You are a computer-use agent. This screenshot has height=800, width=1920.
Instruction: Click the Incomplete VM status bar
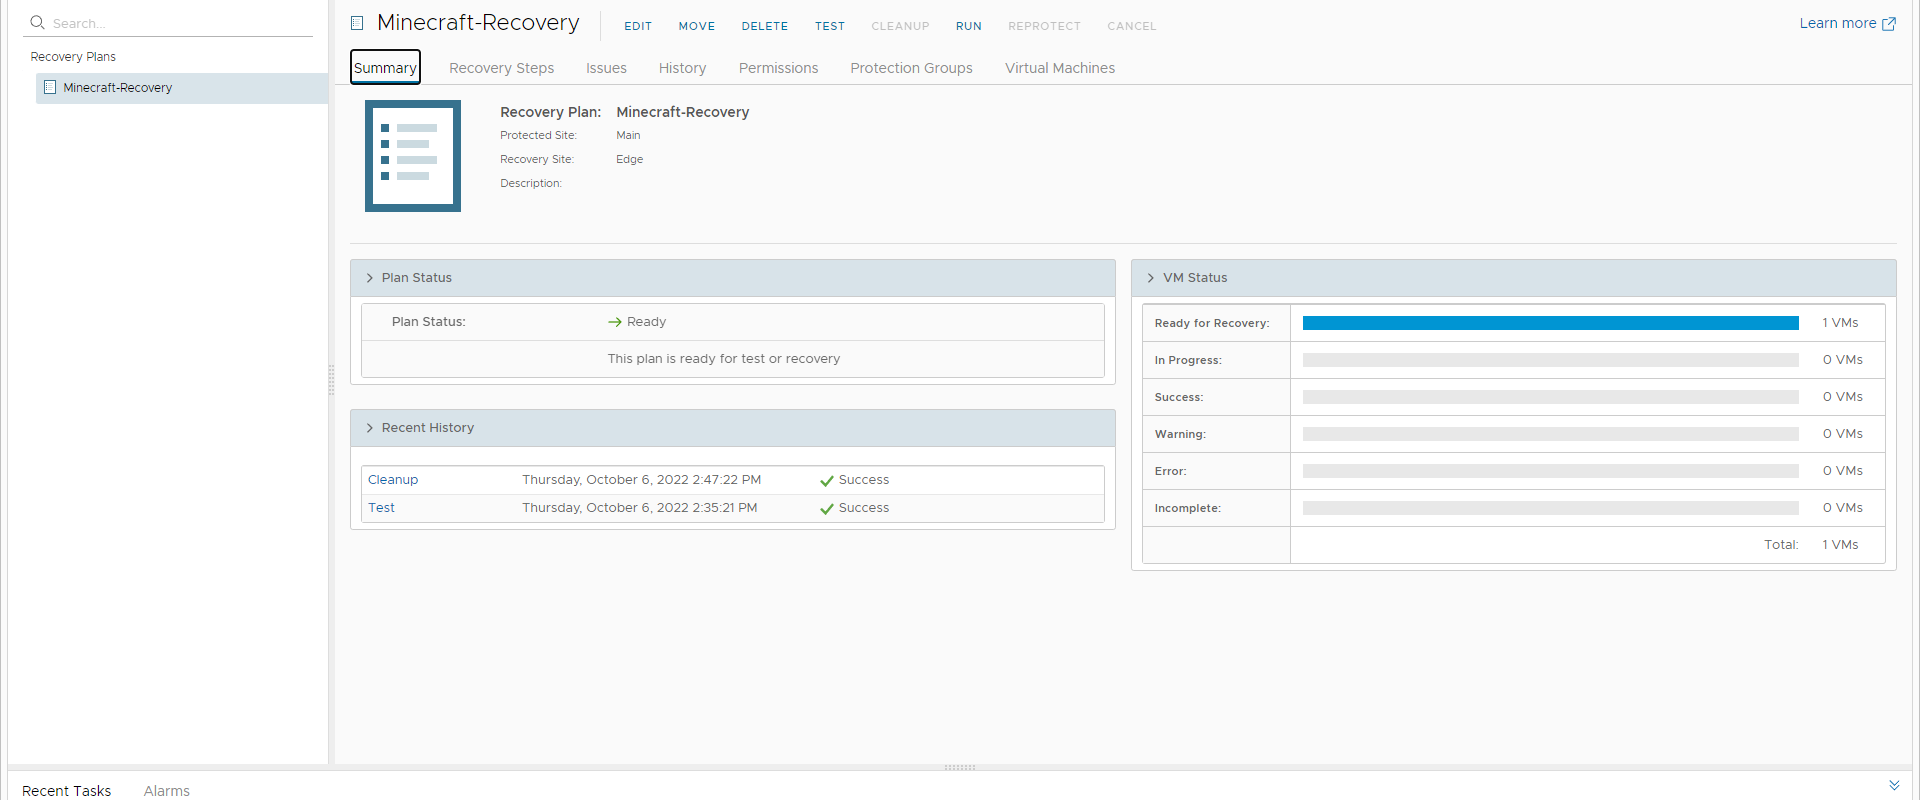coord(1550,508)
